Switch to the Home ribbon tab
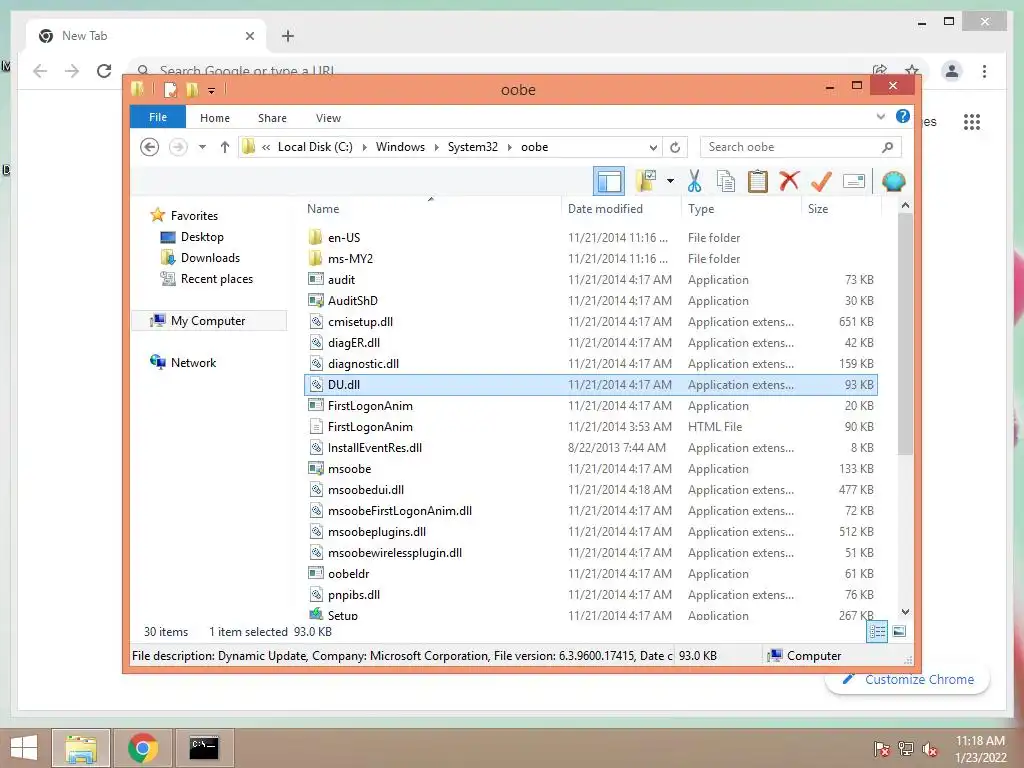The height and width of the screenshot is (768, 1024). (215, 118)
